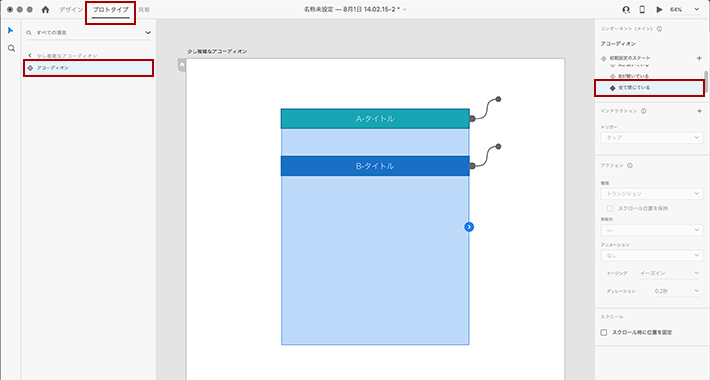The image size is (710, 380).
Task: Open the トリガー タップ dropdown
Action: [652, 138]
